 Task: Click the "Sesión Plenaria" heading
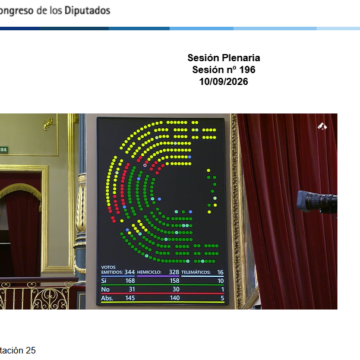pyautogui.click(x=224, y=58)
